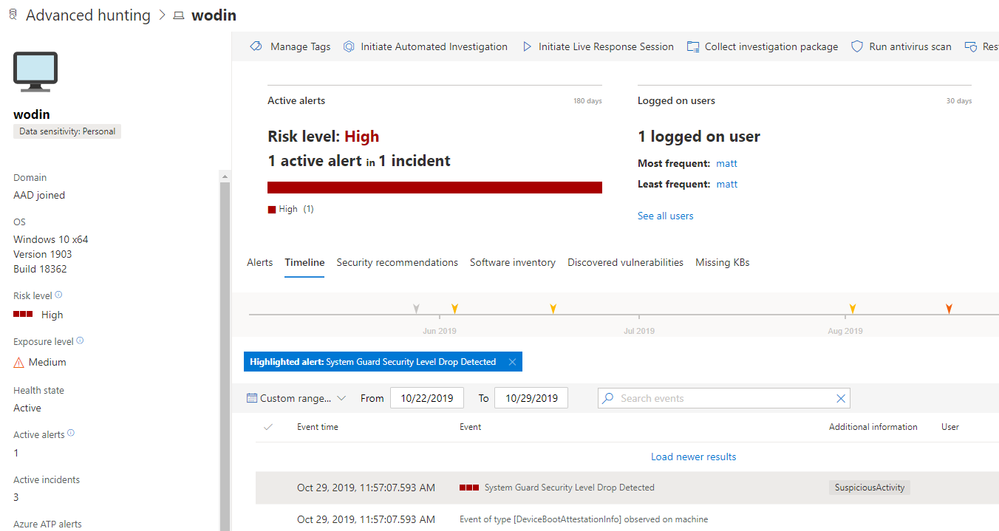Screen dimensions: 999x531
Task: Click the red severity squares on alert row
Action: pyautogui.click(x=469, y=488)
